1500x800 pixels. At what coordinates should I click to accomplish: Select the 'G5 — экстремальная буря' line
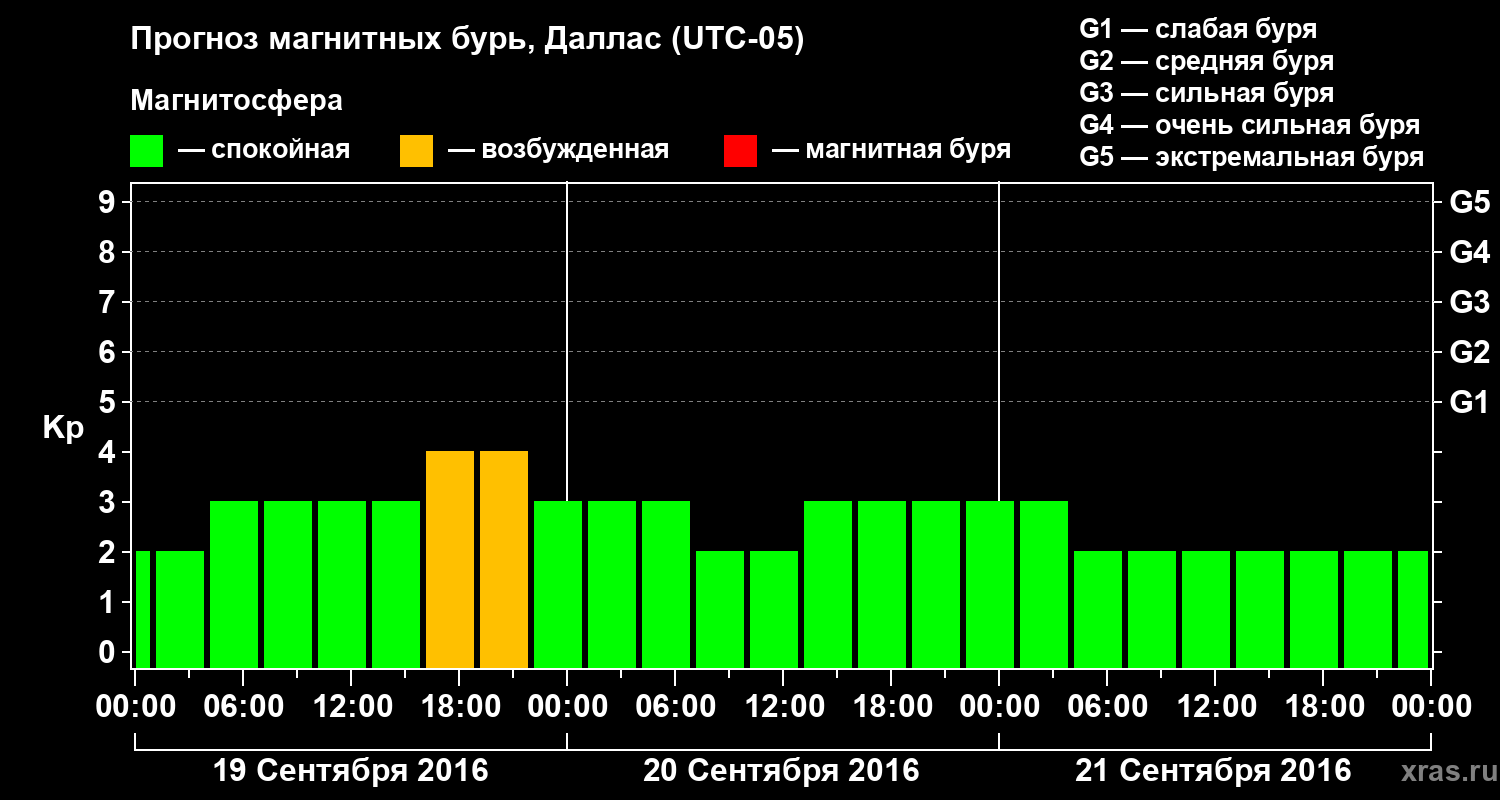1251,157
